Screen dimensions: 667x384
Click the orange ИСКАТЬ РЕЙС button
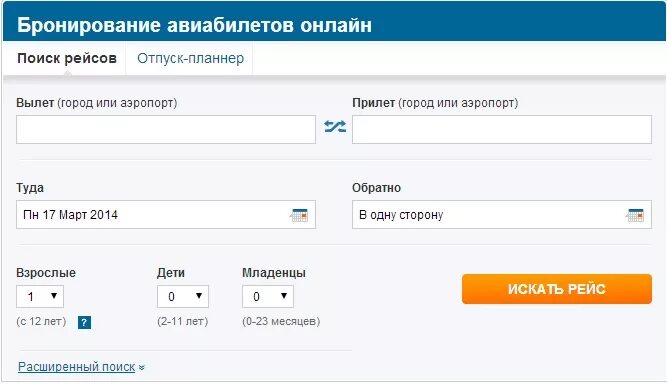pos(557,289)
